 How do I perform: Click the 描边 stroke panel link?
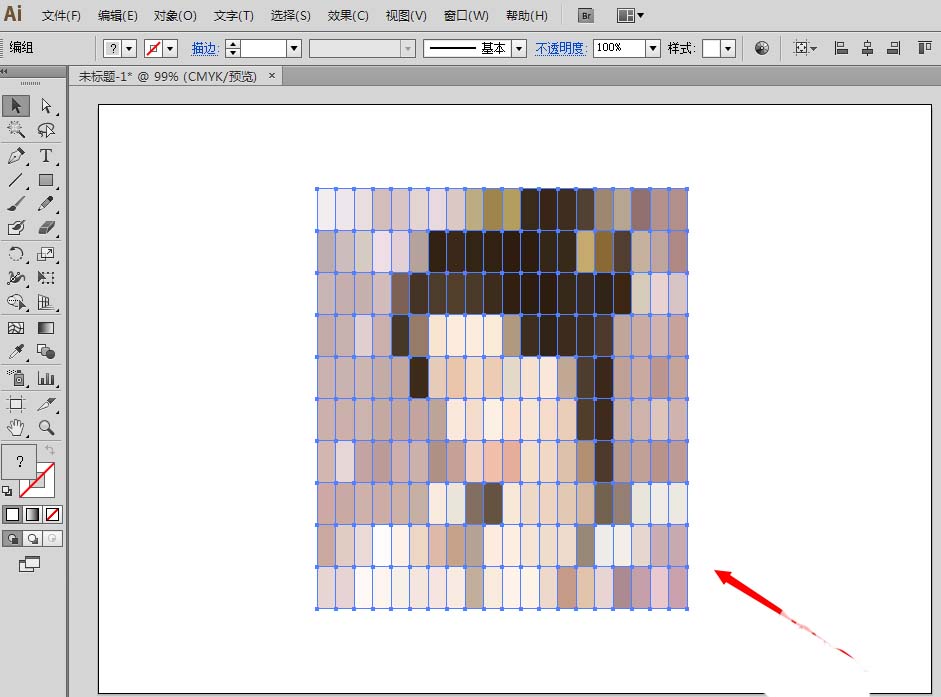205,48
